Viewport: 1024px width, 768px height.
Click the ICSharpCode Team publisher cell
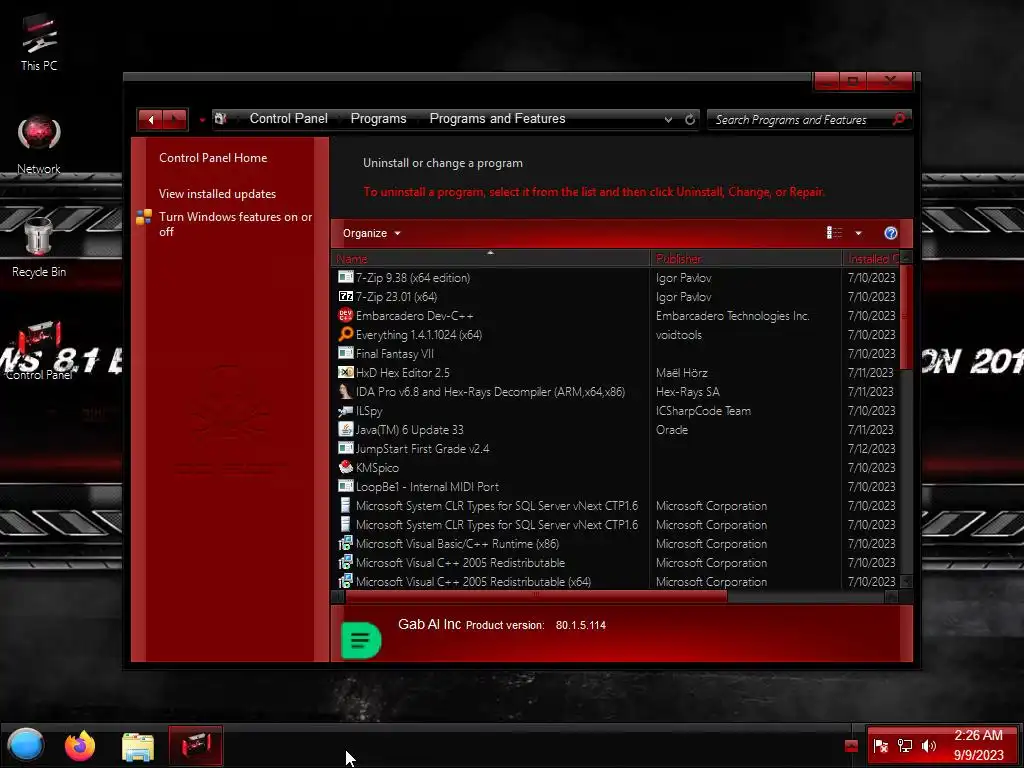(703, 411)
